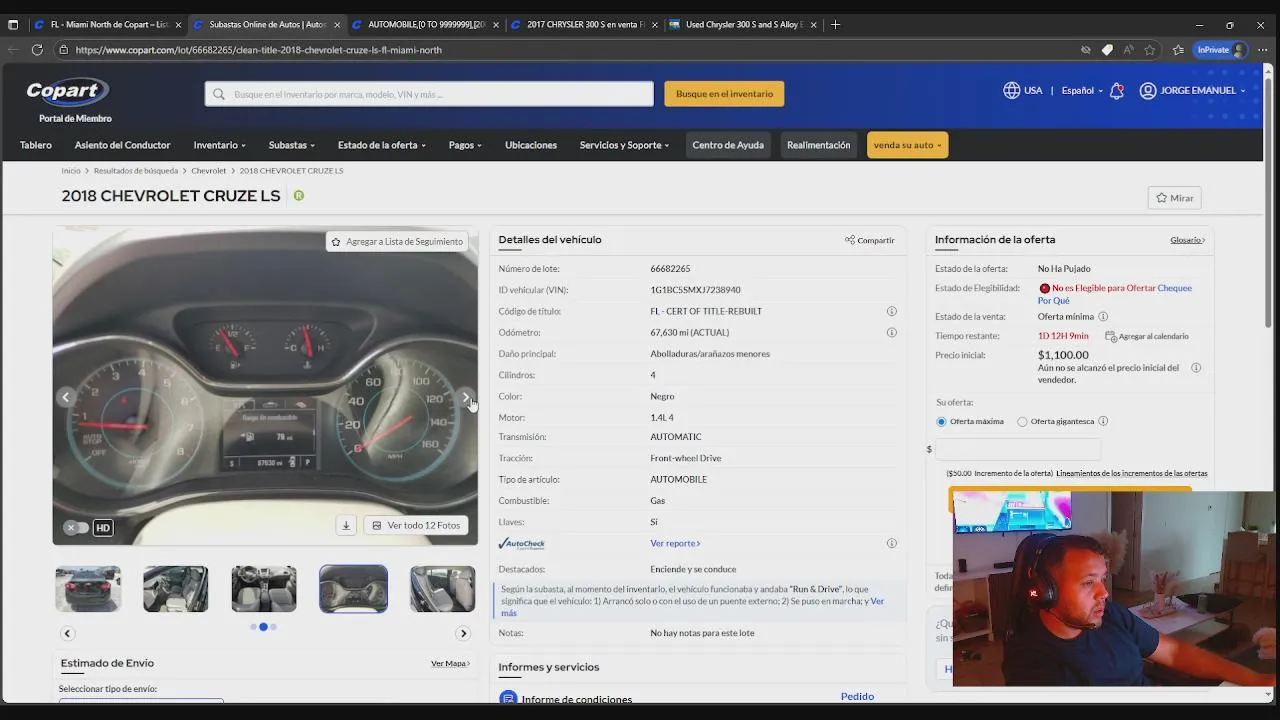Refresh the browser page

pos(37,49)
